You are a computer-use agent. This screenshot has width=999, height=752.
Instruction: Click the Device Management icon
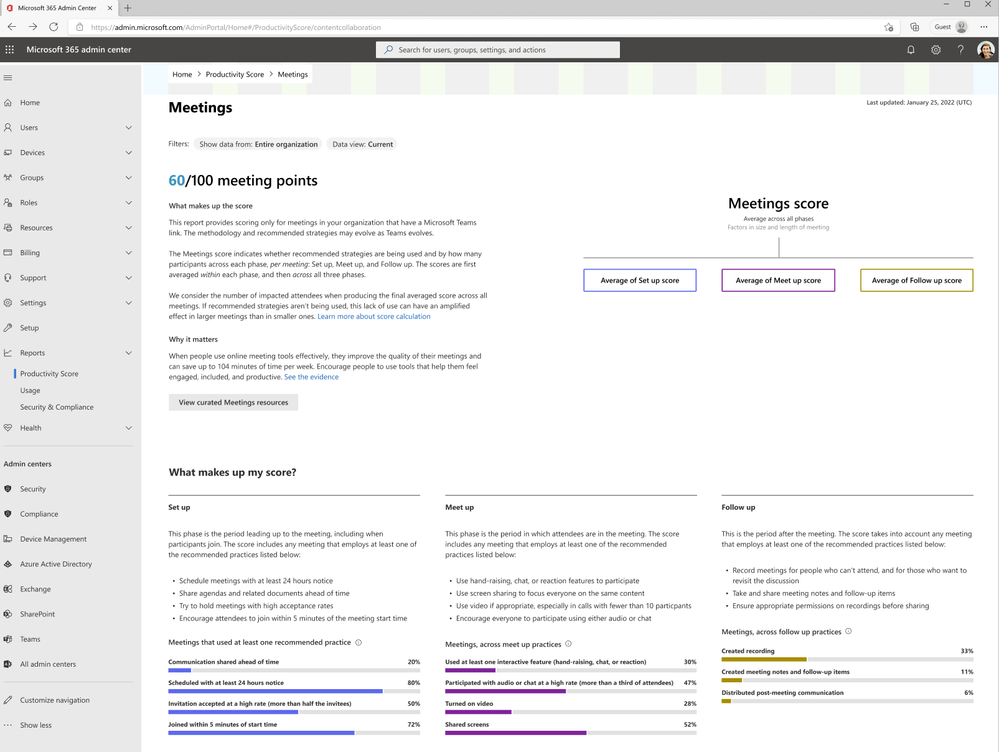tap(8, 539)
